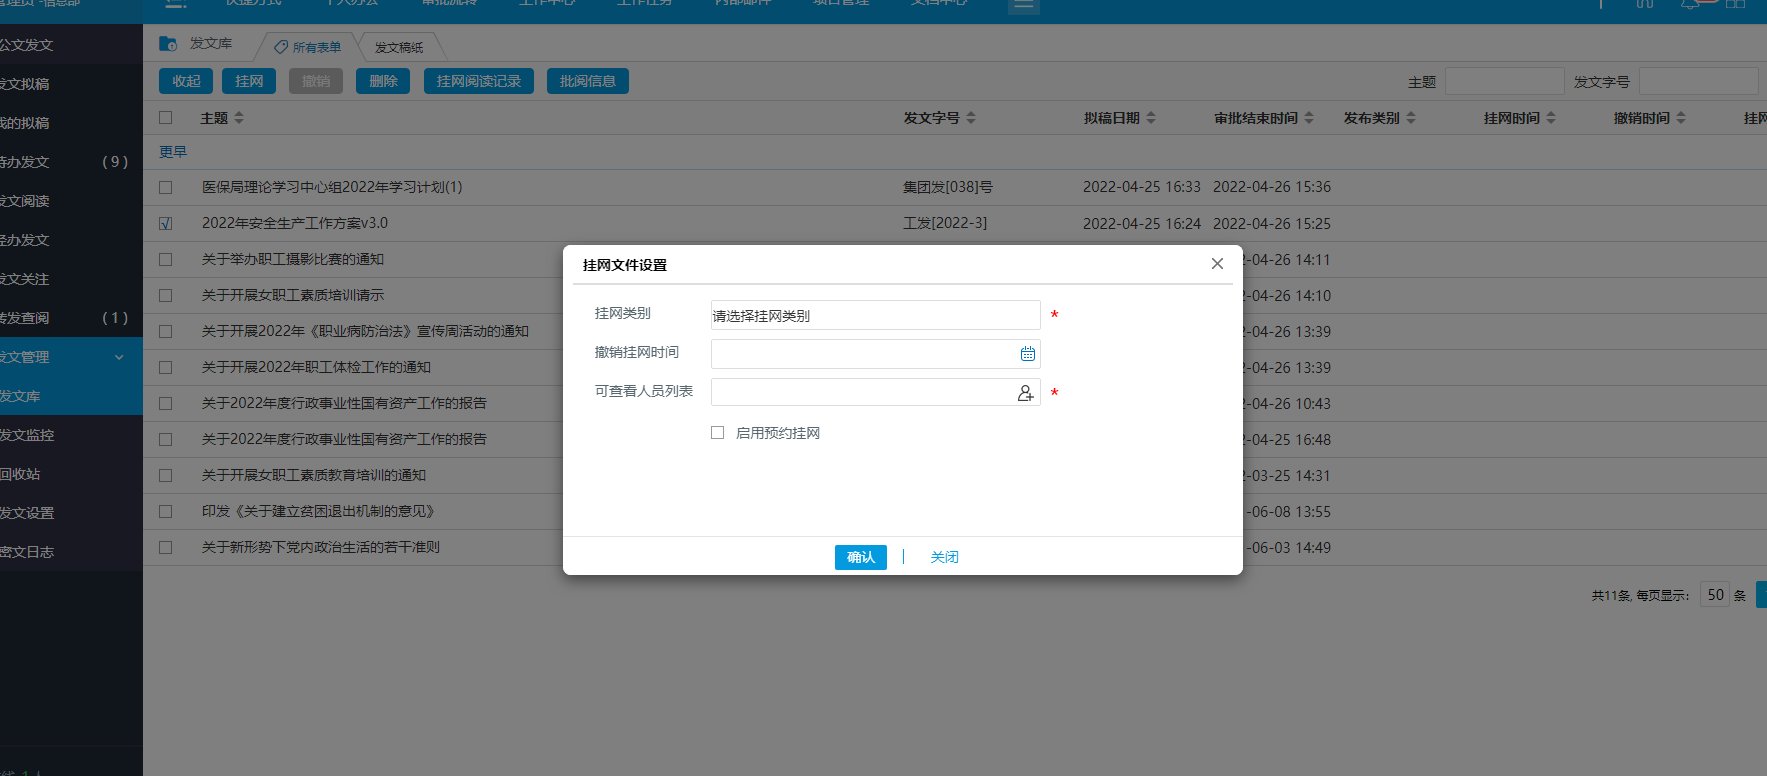Close the 挂网文件设置 dialog with X

pos(1217,264)
